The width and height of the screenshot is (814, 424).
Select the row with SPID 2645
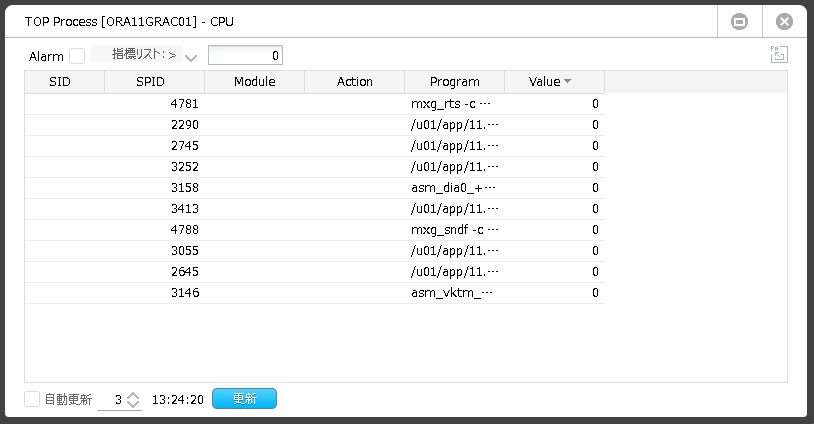tap(315, 272)
